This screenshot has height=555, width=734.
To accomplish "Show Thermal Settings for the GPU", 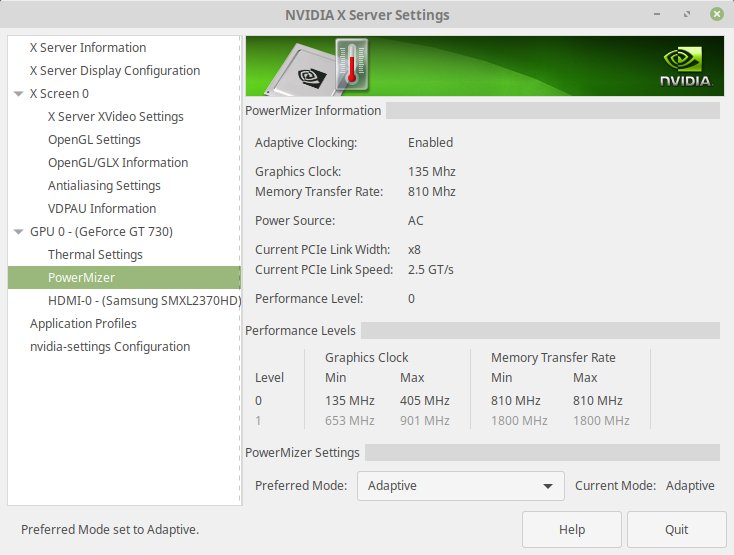I will tap(95, 255).
